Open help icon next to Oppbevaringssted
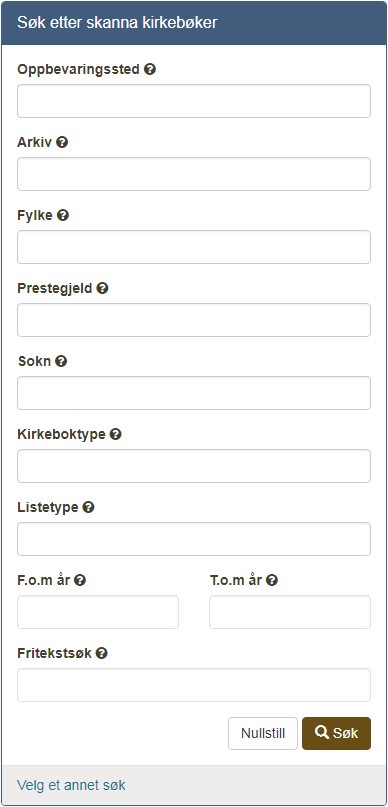 pyautogui.click(x=150, y=69)
